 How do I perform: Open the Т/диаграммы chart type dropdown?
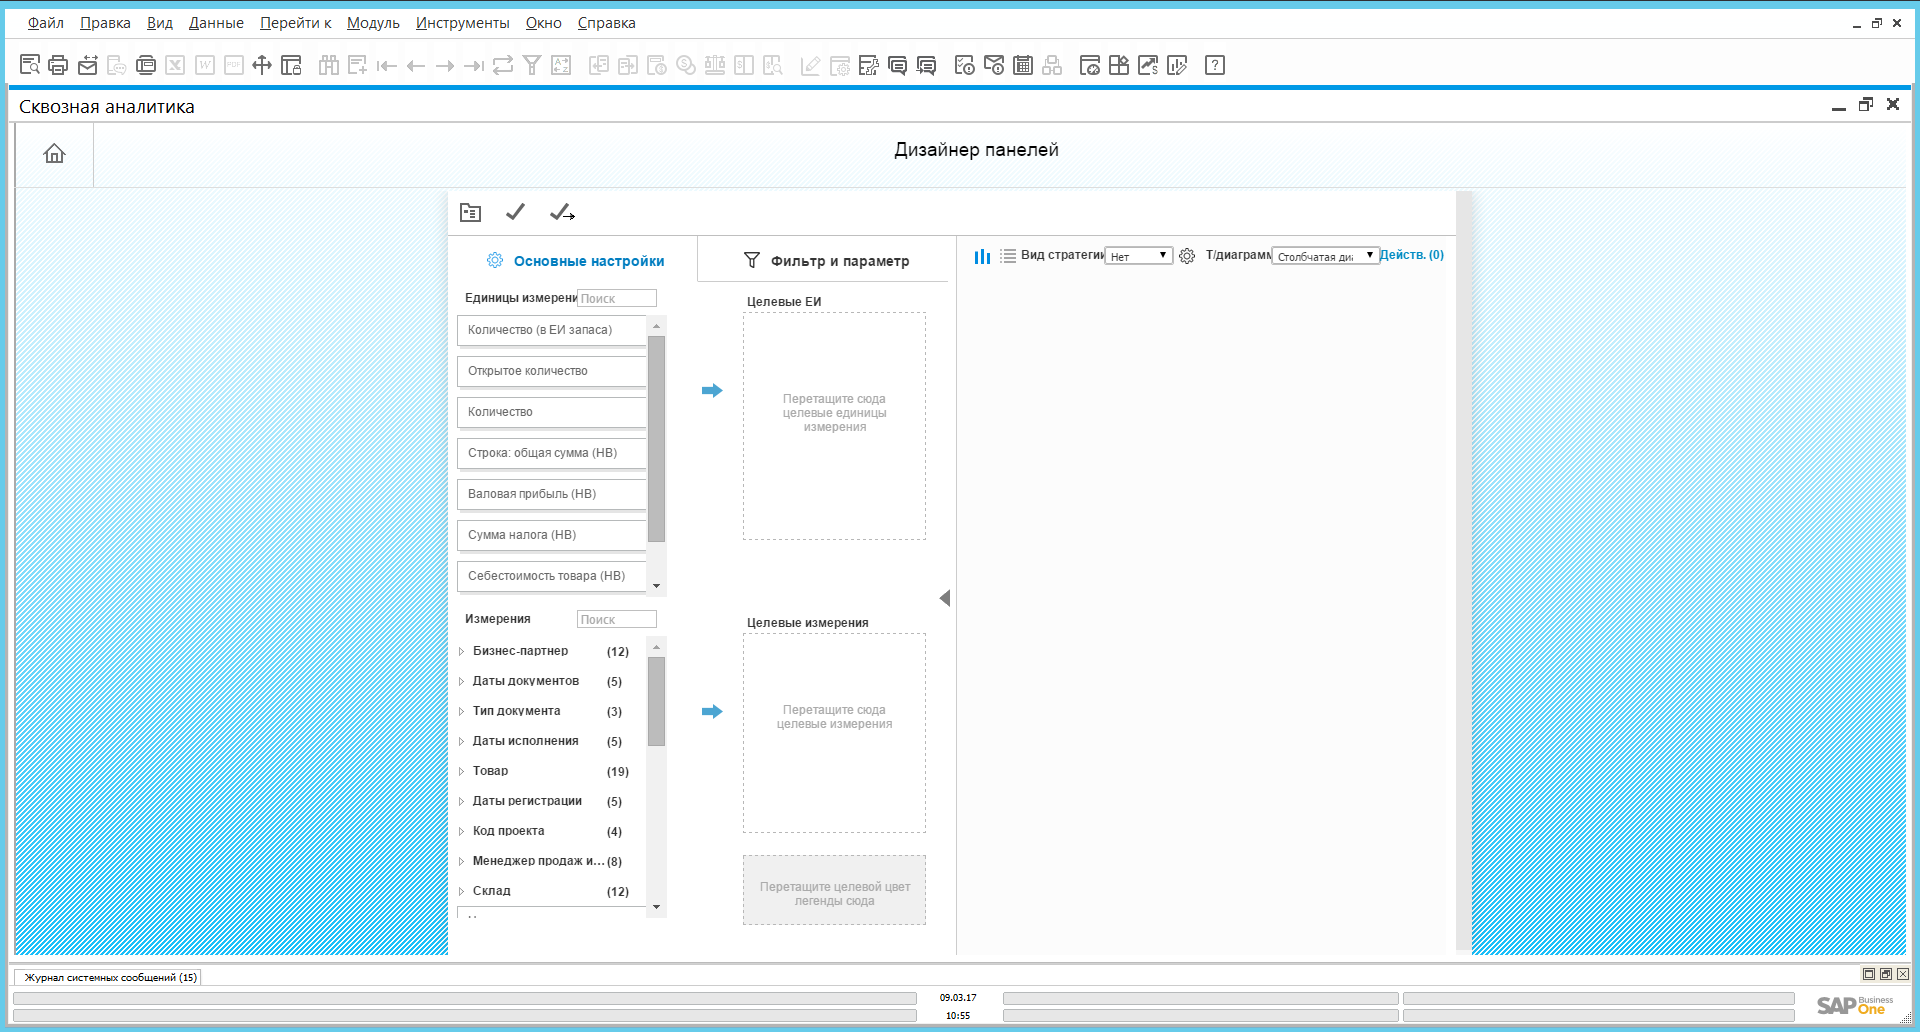pyautogui.click(x=1325, y=256)
